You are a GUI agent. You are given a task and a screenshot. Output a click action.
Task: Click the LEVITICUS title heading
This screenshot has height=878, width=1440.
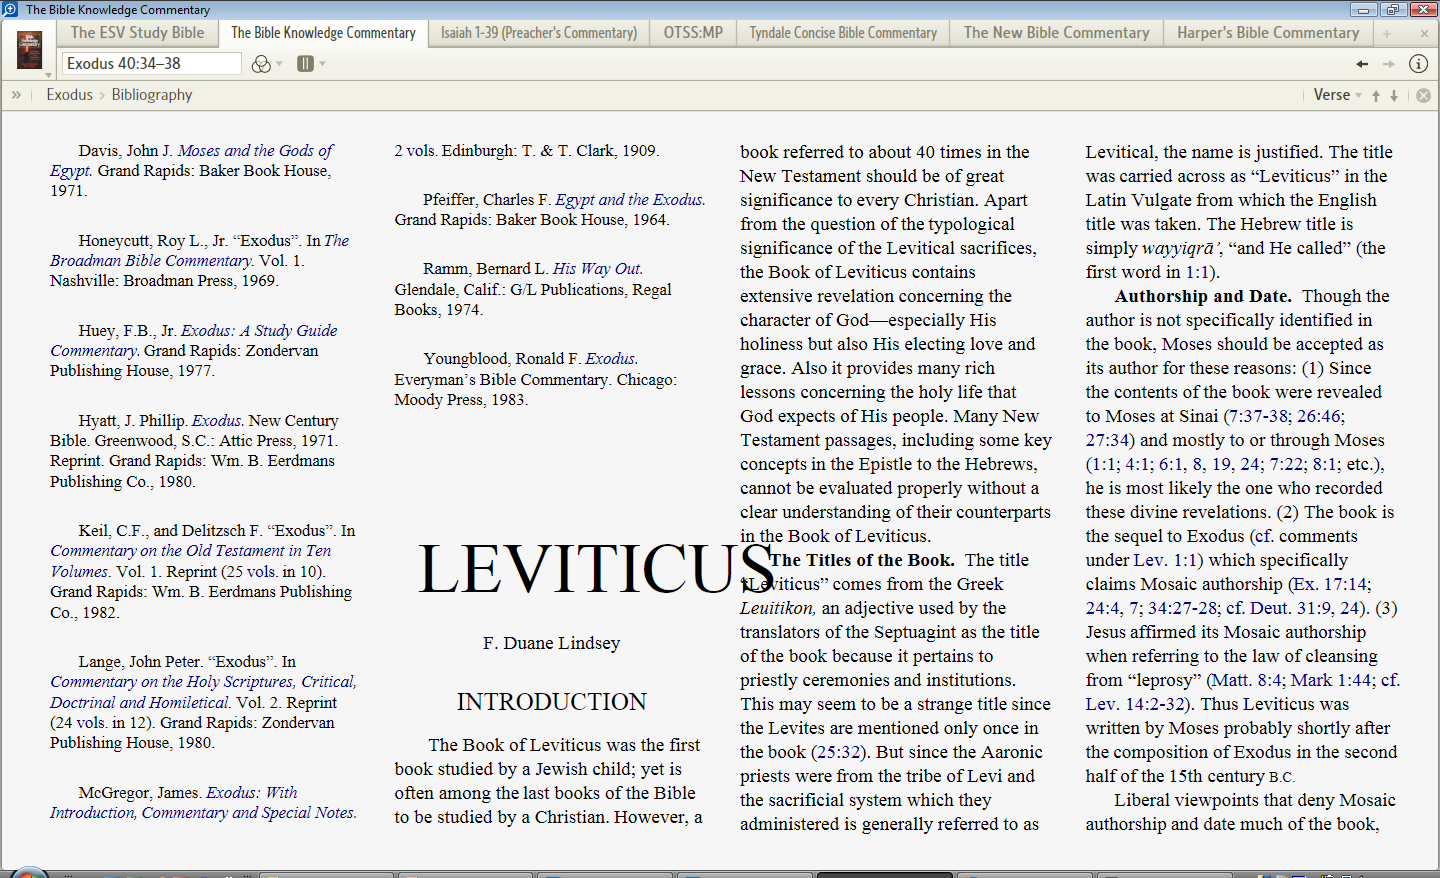pyautogui.click(x=596, y=569)
